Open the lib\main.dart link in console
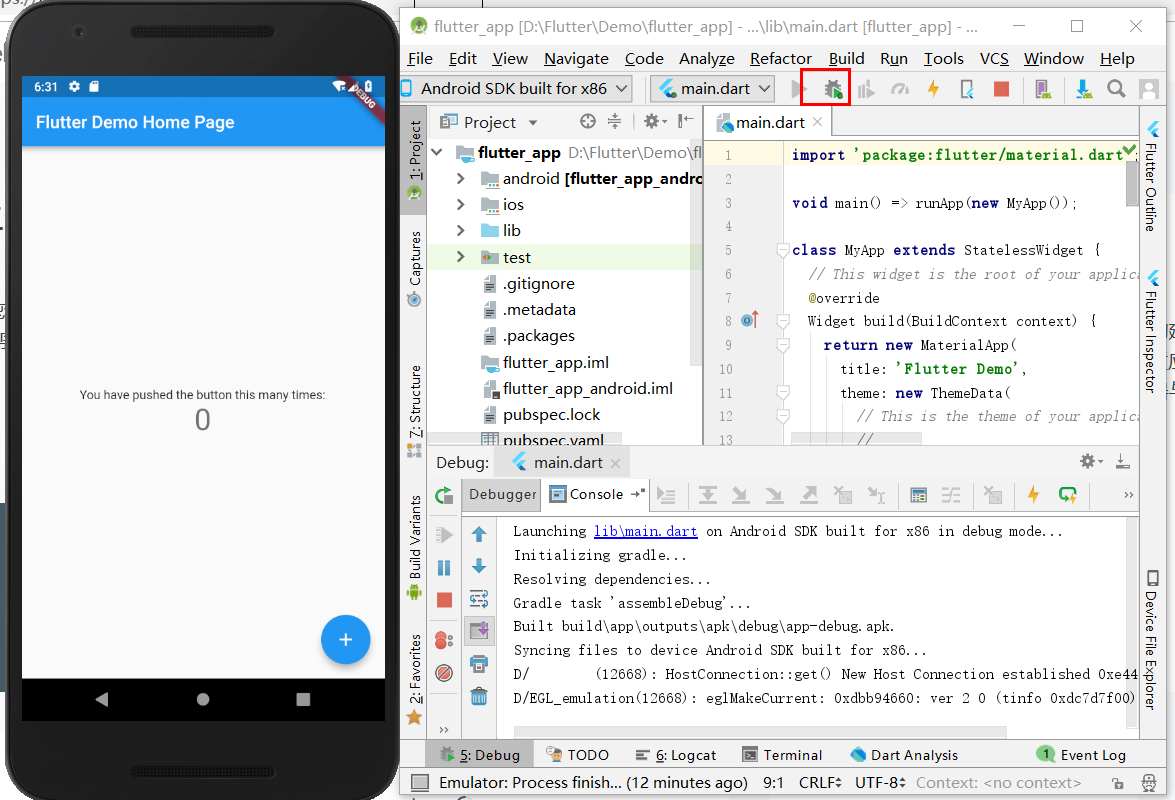The width and height of the screenshot is (1175, 800). pyautogui.click(x=645, y=531)
